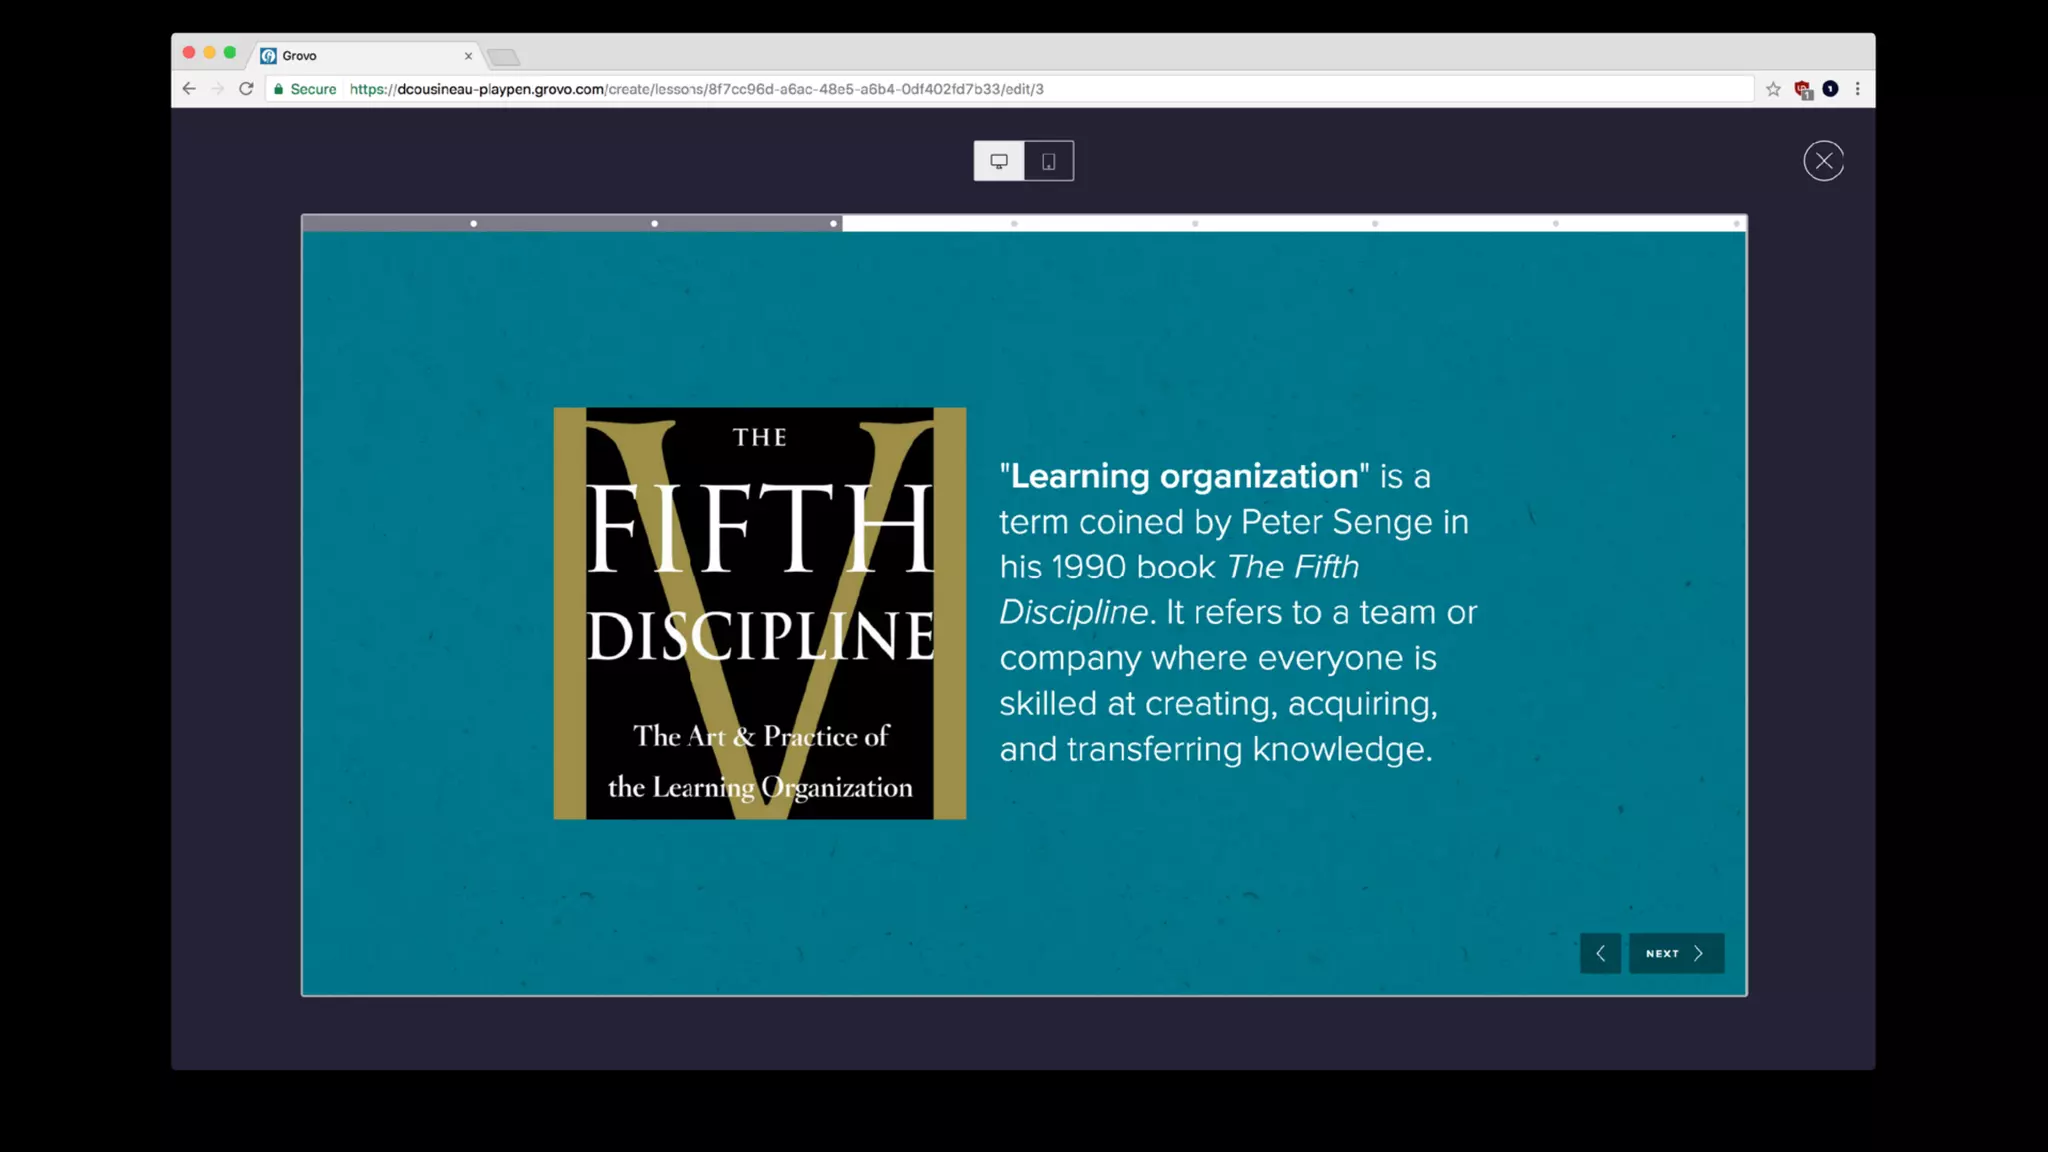
Task: Switch to desktop preview mode
Action: [x=998, y=161]
